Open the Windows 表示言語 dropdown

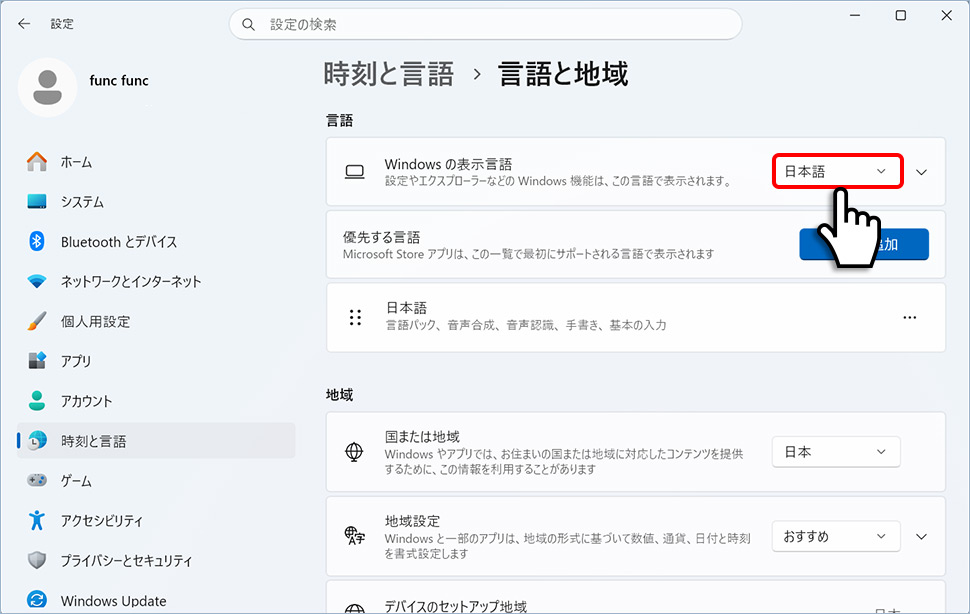[x=838, y=171]
